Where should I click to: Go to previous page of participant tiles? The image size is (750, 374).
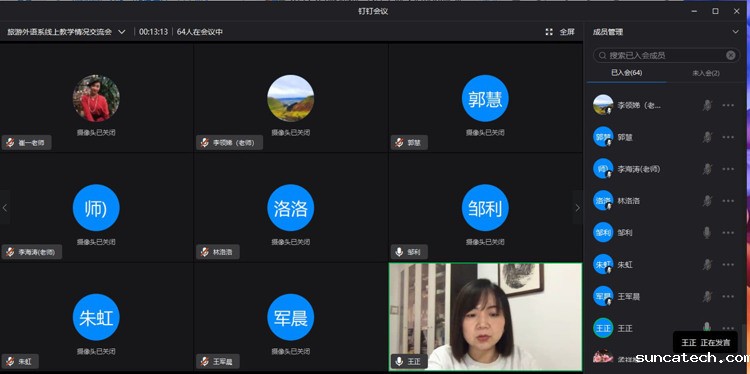tap(5, 208)
